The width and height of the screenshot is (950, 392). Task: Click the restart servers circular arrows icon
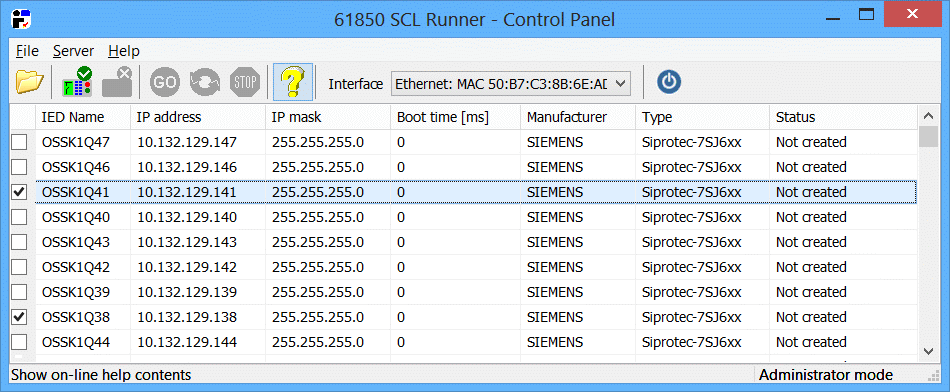point(205,82)
